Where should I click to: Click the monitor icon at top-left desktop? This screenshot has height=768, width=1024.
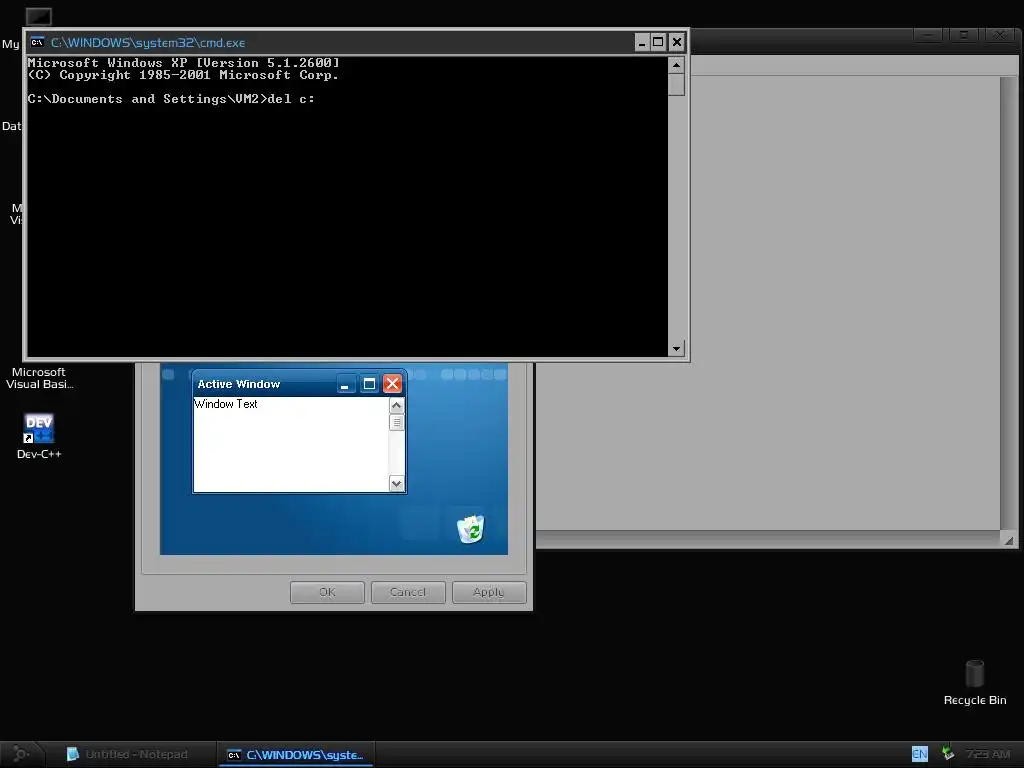(39, 17)
